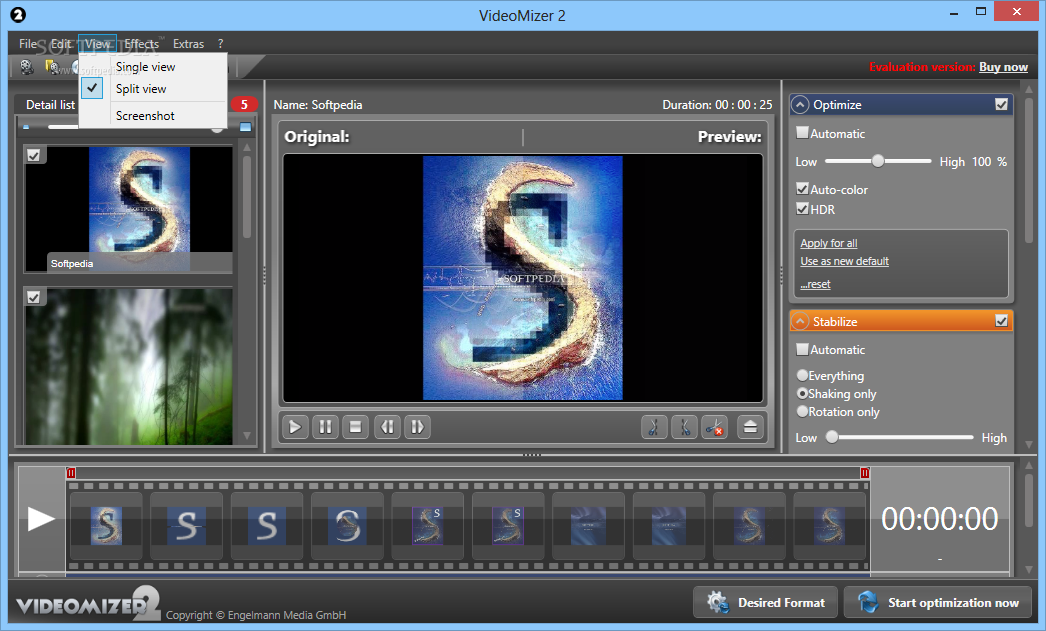Click the video list scroll up arrow
This screenshot has width=1046, height=631.
(246, 147)
